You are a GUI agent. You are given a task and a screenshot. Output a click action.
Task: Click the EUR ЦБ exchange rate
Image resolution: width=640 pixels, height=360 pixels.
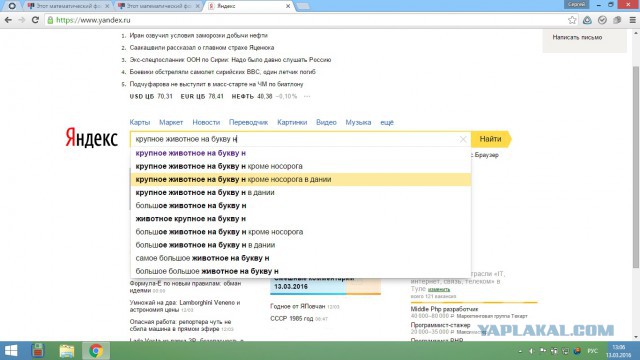coord(202,96)
